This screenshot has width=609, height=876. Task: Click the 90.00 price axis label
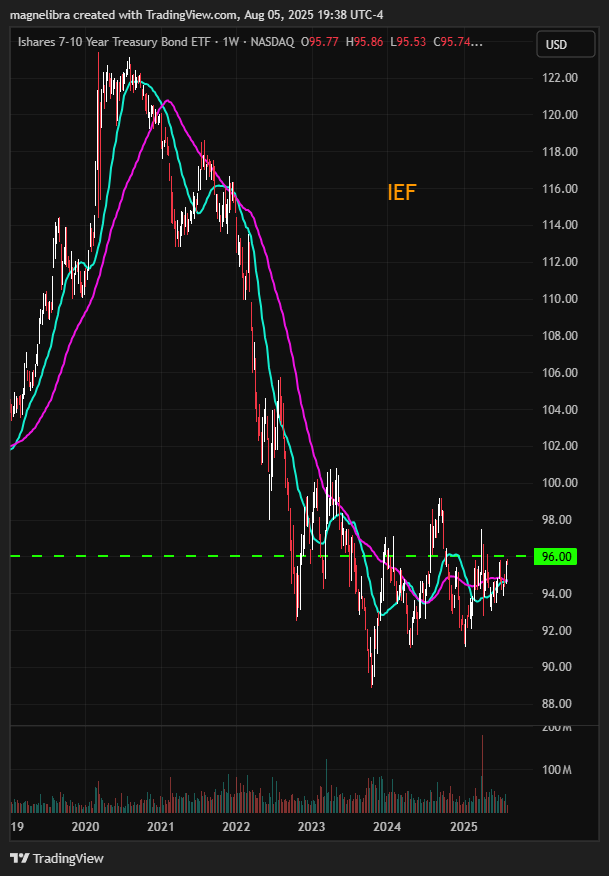557,666
